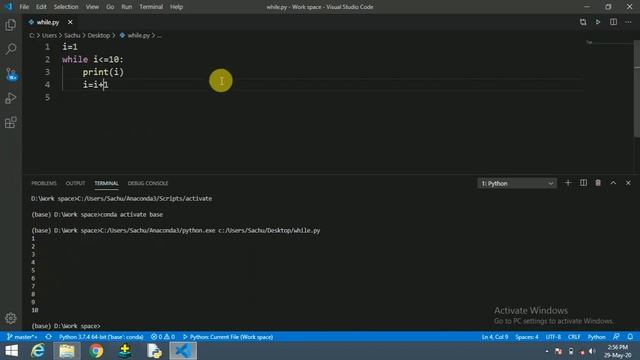
Task: Maximize the terminal panel size
Action: (613, 183)
